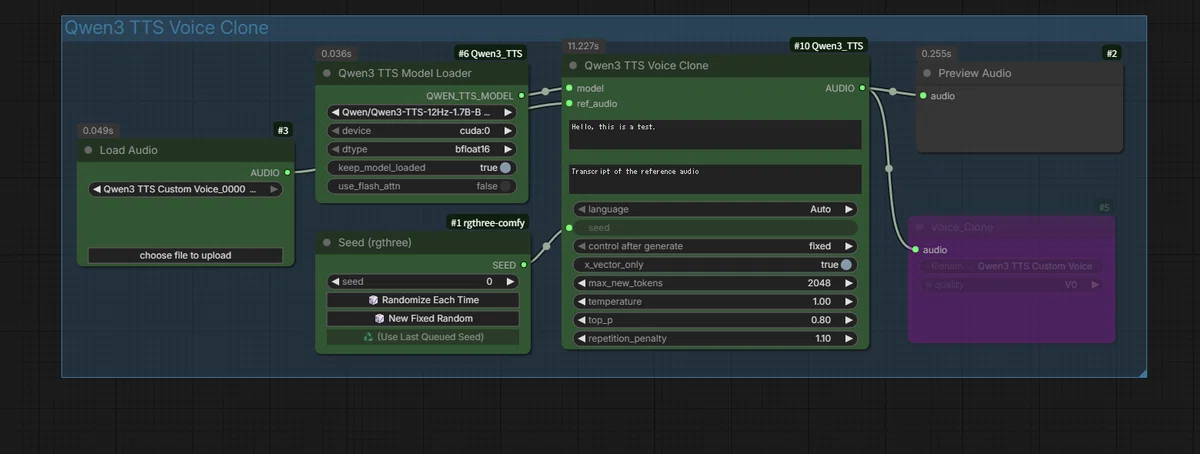This screenshot has height=454, width=1200.
Task: Click the Qwen3 TTS Voice Clone group title
Action: [x=167, y=28]
